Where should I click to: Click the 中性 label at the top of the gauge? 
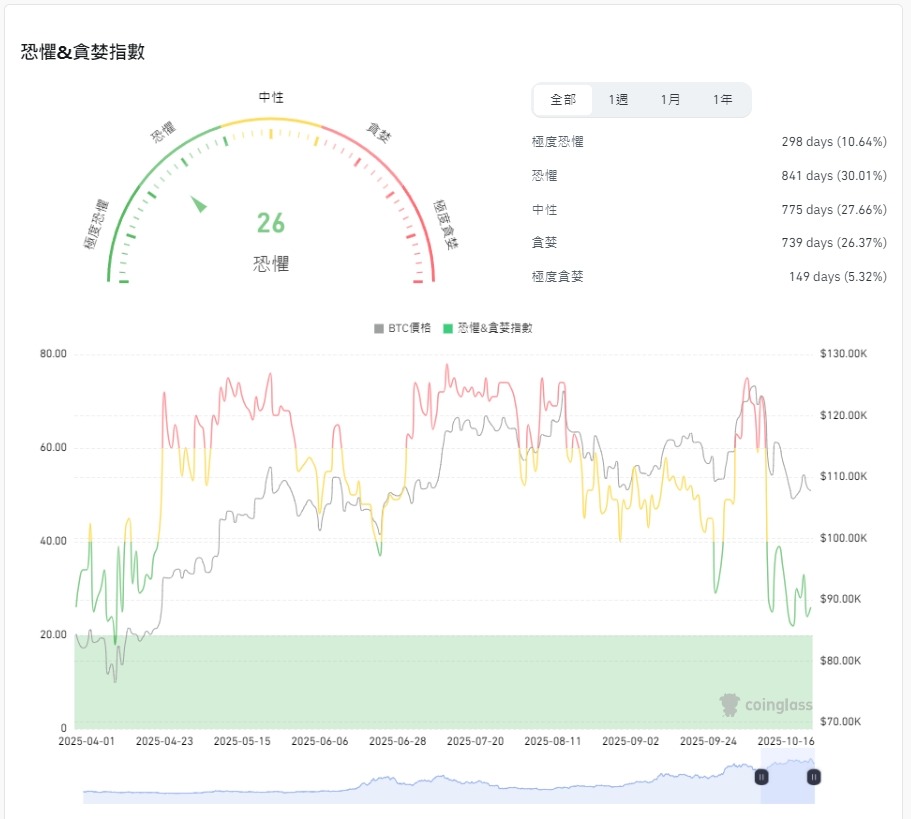pos(269,97)
